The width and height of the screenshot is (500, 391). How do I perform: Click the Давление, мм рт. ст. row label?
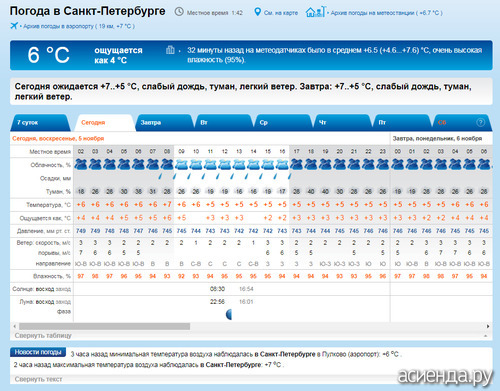pos(44,231)
